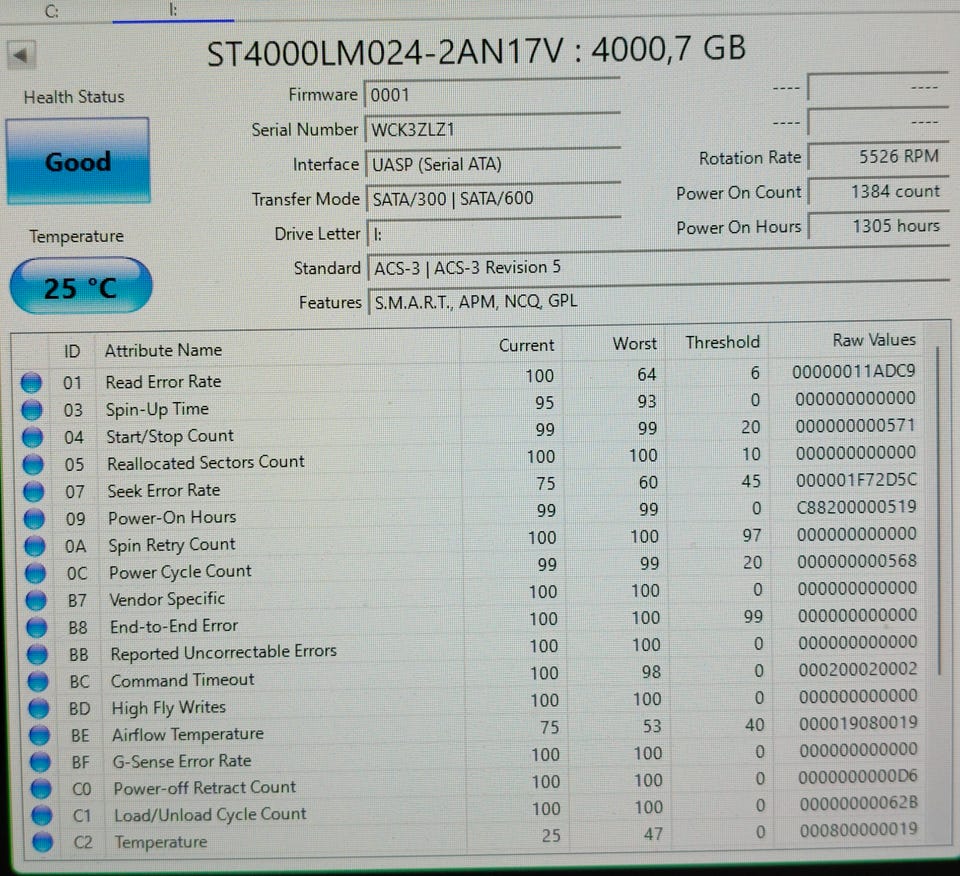Select the Command Timeout attribute name
The height and width of the screenshot is (876, 960).
pyautogui.click(x=182, y=680)
